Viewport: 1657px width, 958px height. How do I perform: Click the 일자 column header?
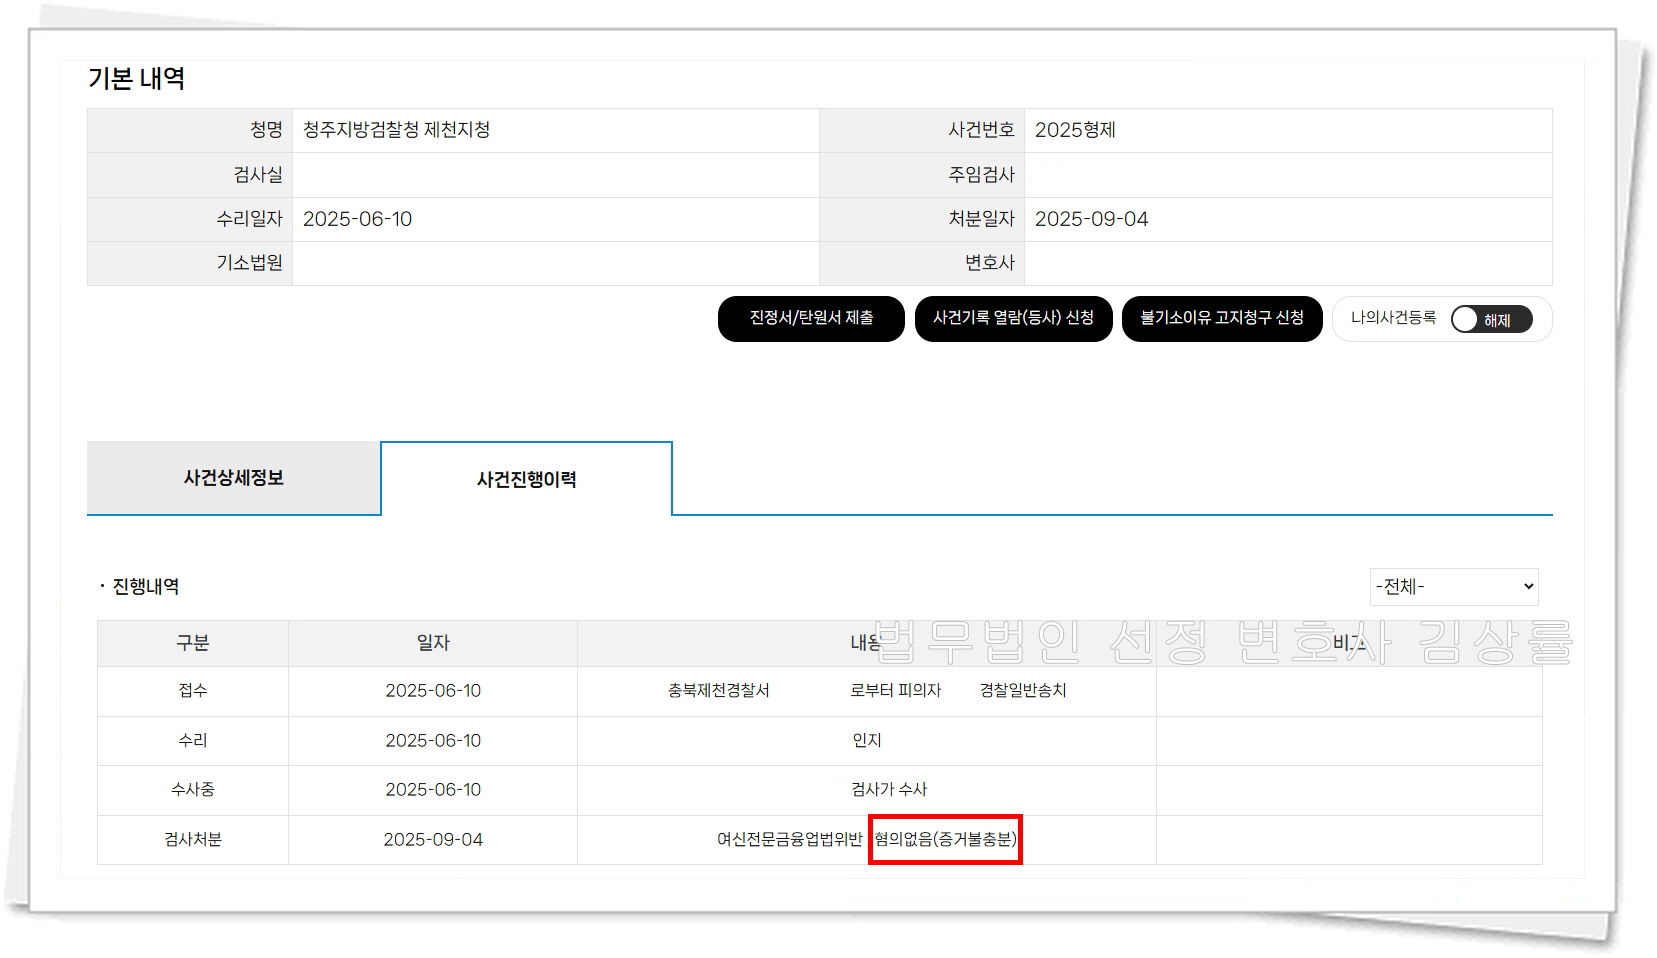click(433, 643)
